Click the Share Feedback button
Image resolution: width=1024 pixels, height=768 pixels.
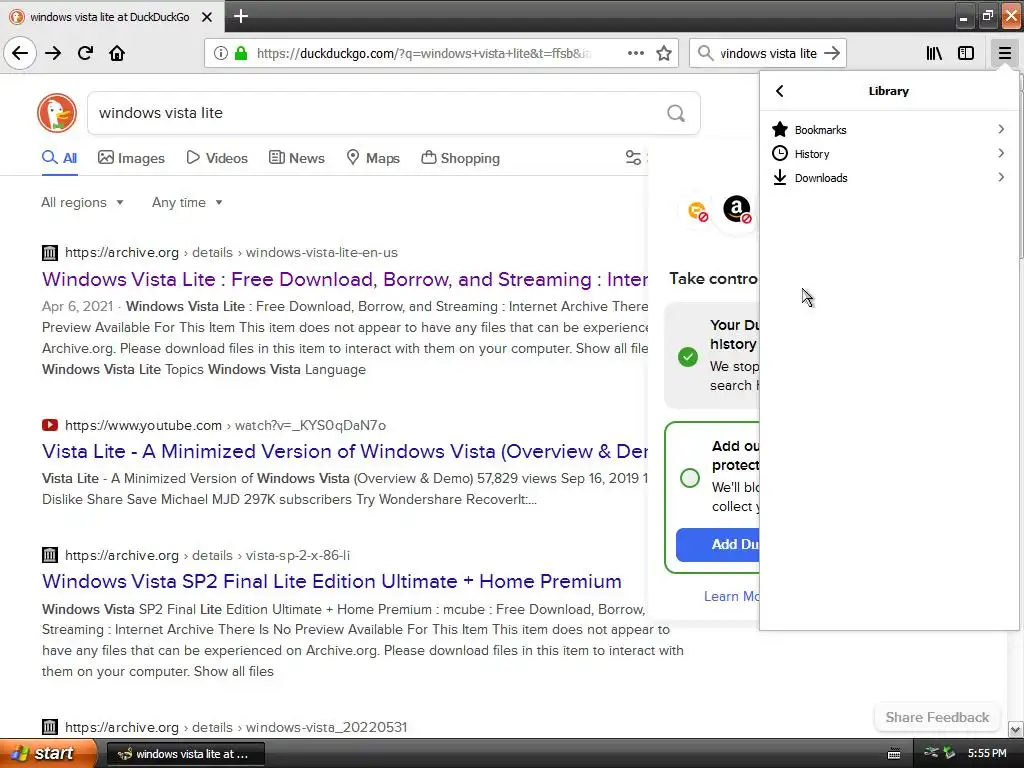click(x=937, y=717)
